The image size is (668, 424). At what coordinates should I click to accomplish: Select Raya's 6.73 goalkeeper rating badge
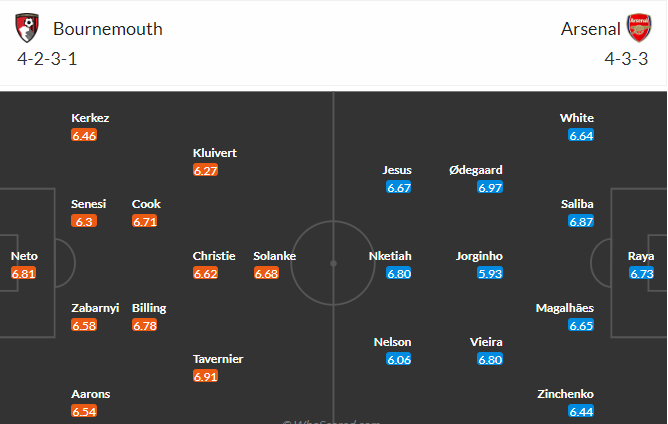[641, 273]
